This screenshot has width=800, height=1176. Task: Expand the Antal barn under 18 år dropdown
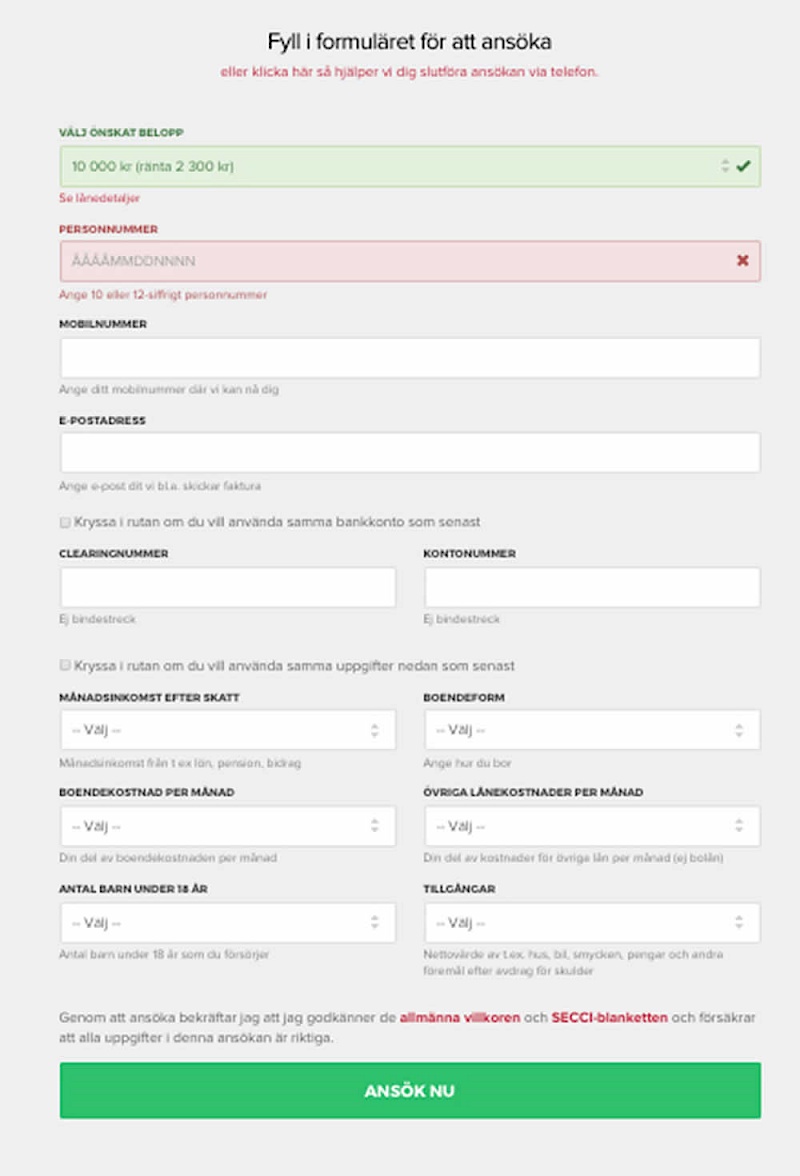coord(228,922)
